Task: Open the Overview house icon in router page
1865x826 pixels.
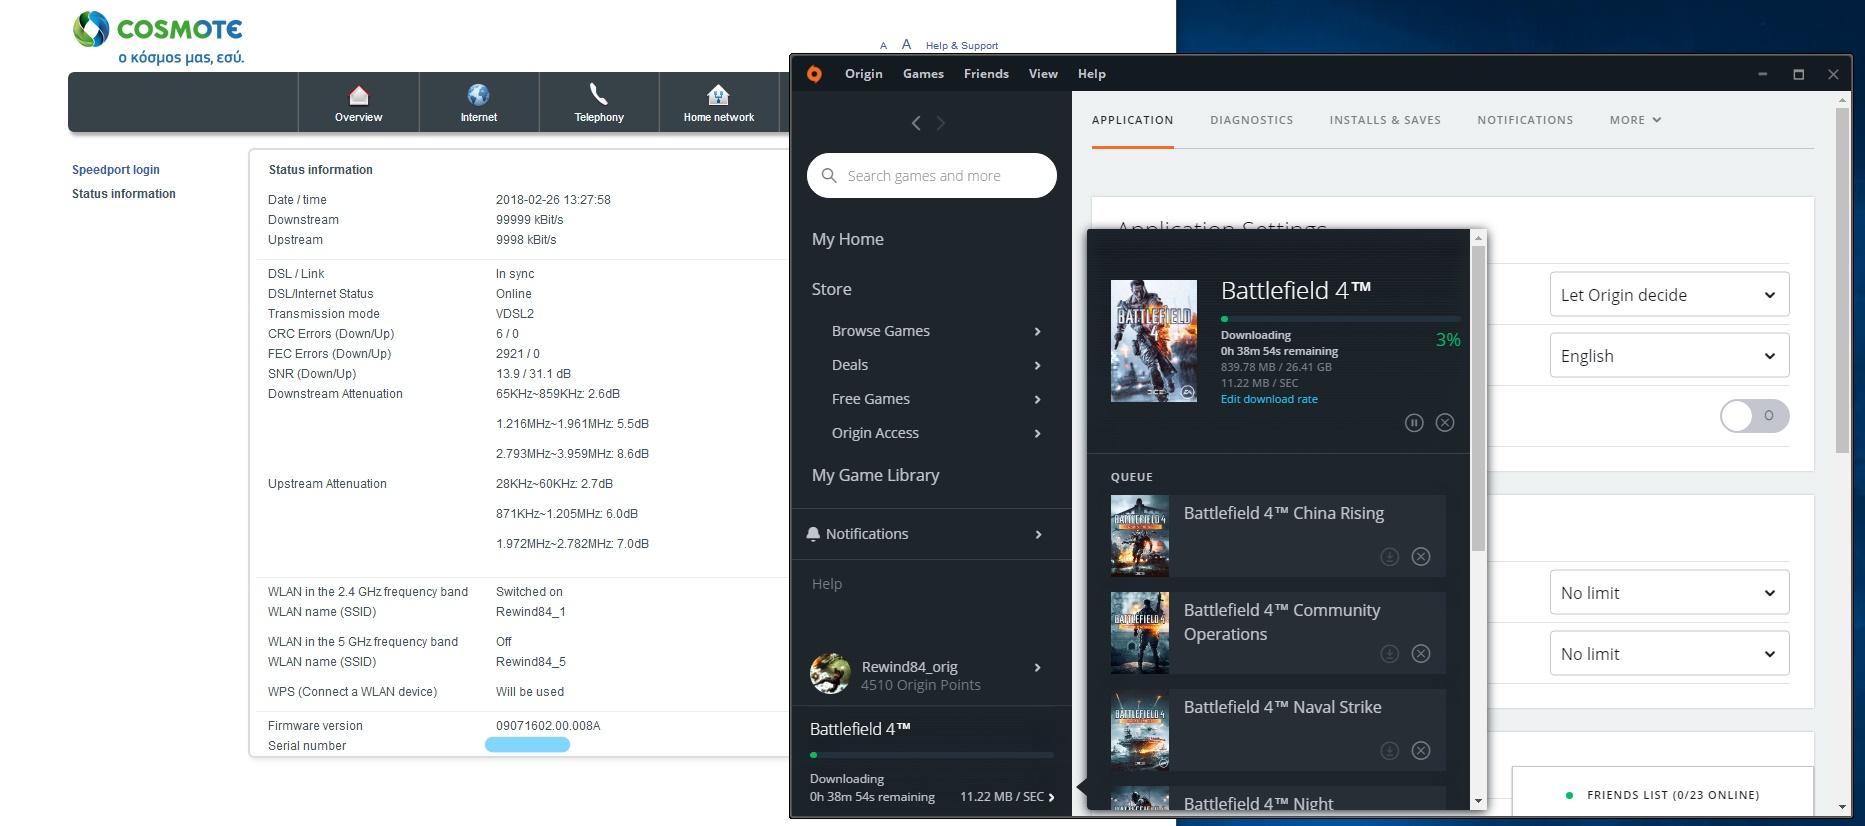Action: click(358, 96)
